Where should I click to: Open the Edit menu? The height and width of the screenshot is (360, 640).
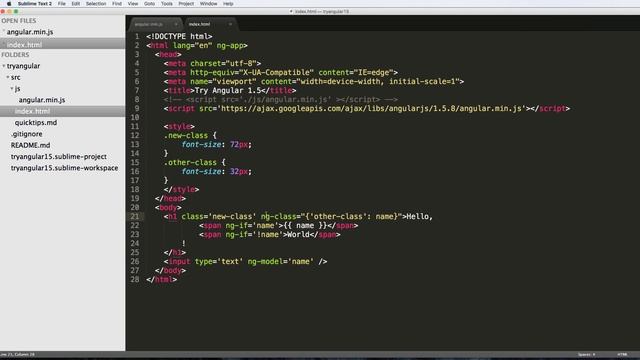[76, 4]
